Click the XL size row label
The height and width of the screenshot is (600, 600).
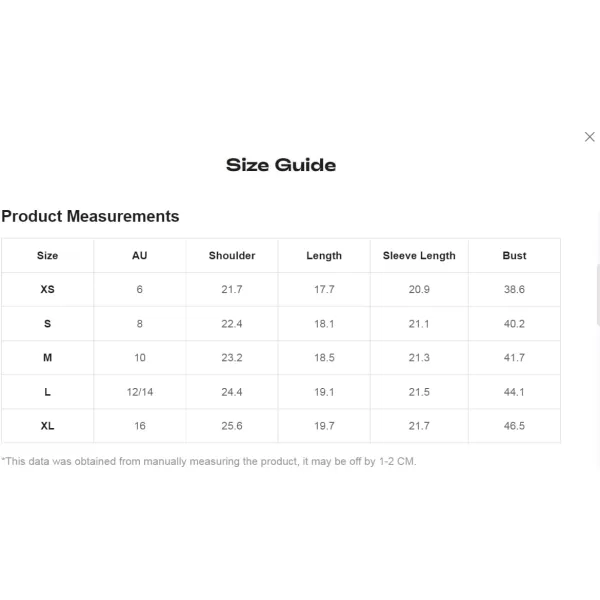pyautogui.click(x=47, y=426)
